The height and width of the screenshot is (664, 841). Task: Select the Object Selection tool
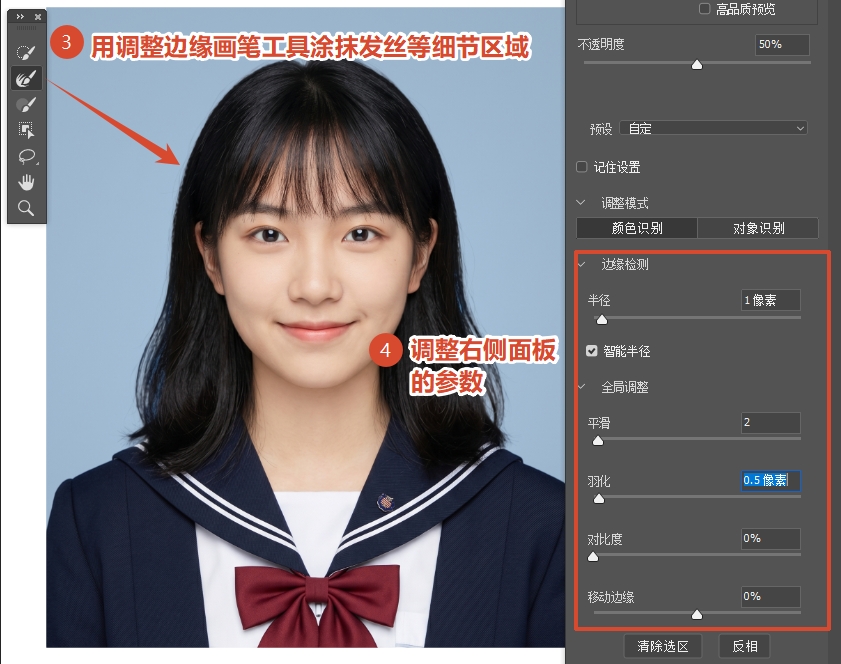[27, 129]
